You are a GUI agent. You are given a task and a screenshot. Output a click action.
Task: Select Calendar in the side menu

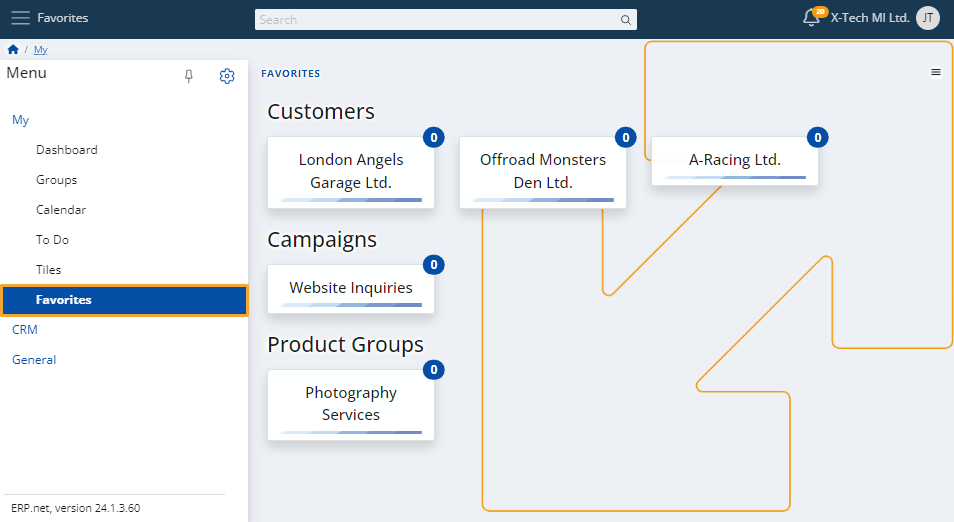click(x=61, y=210)
